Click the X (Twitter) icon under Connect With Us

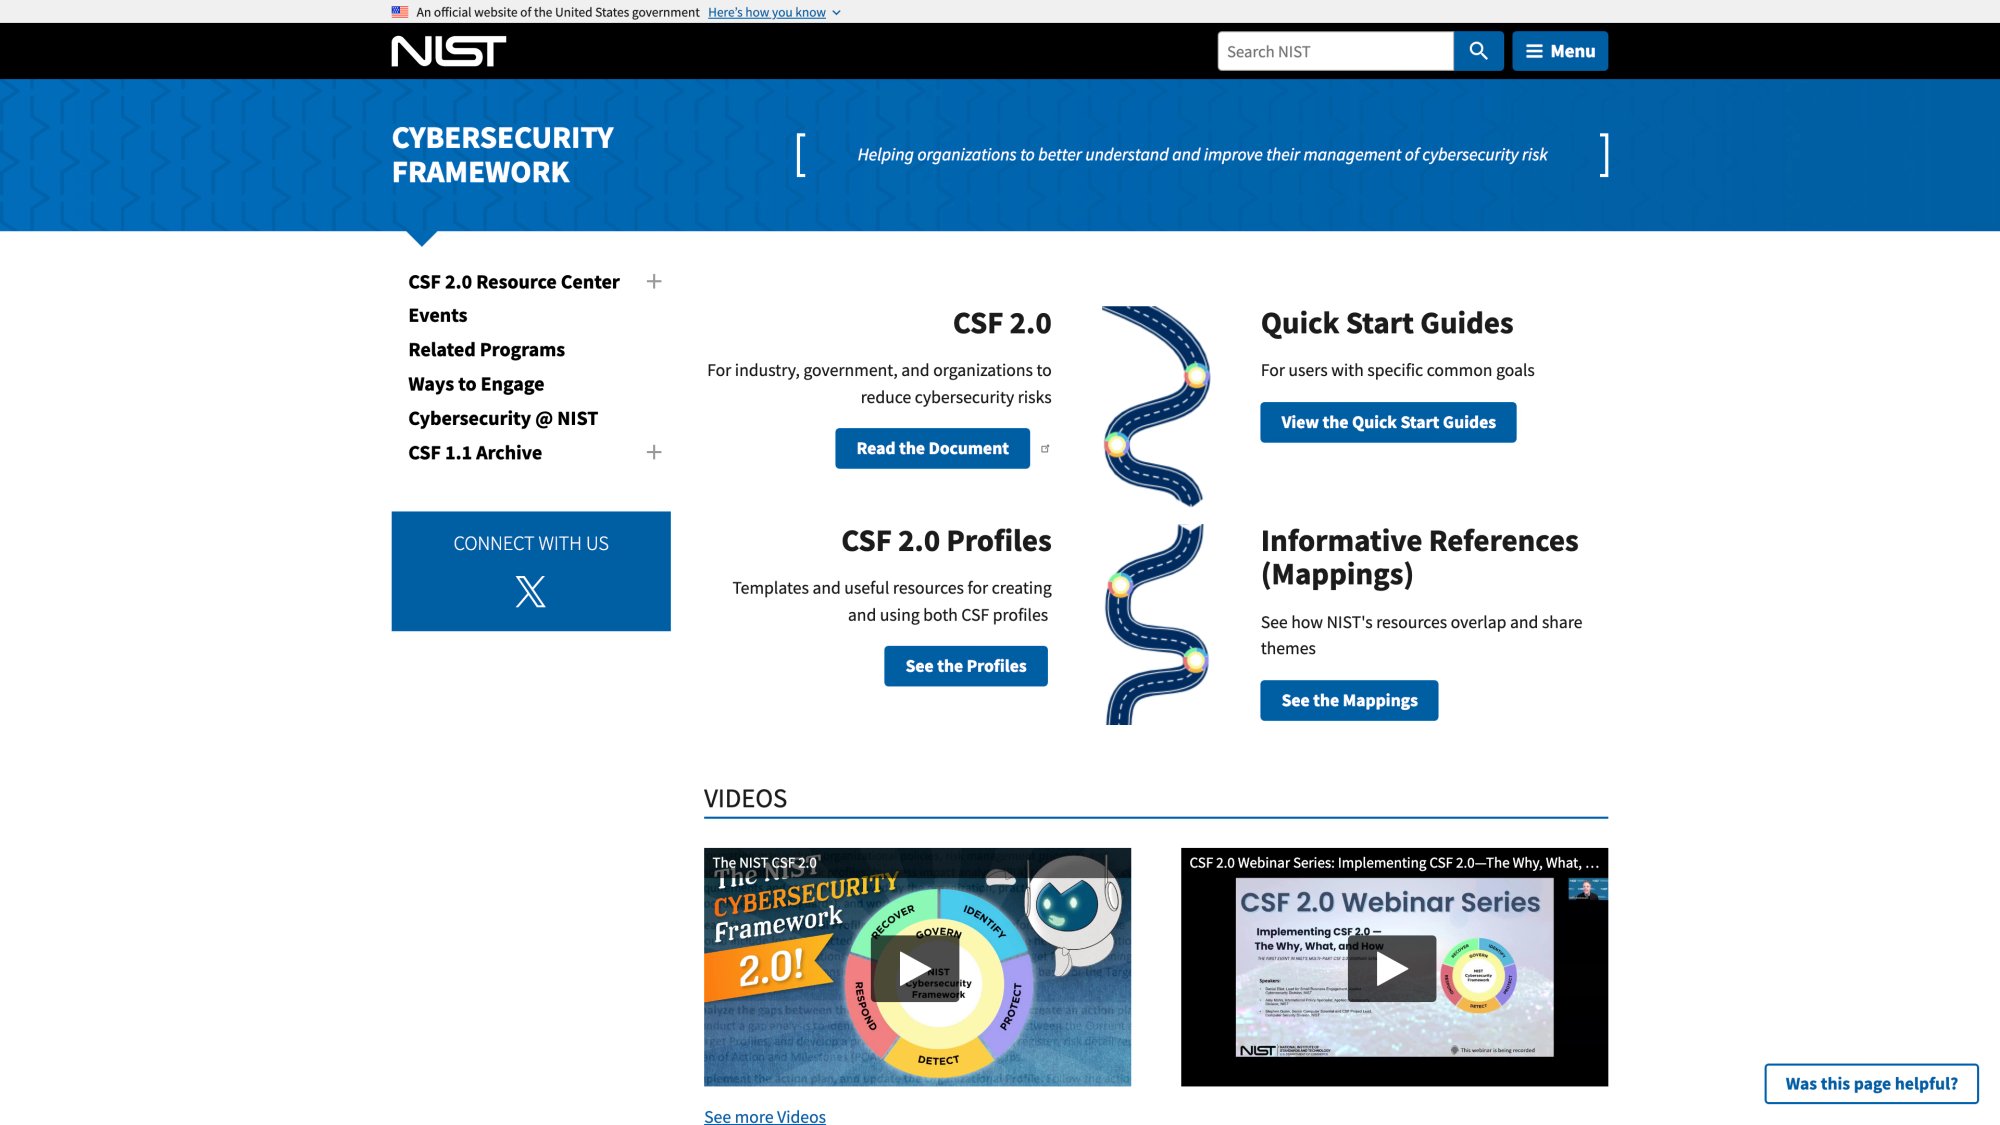pyautogui.click(x=530, y=592)
